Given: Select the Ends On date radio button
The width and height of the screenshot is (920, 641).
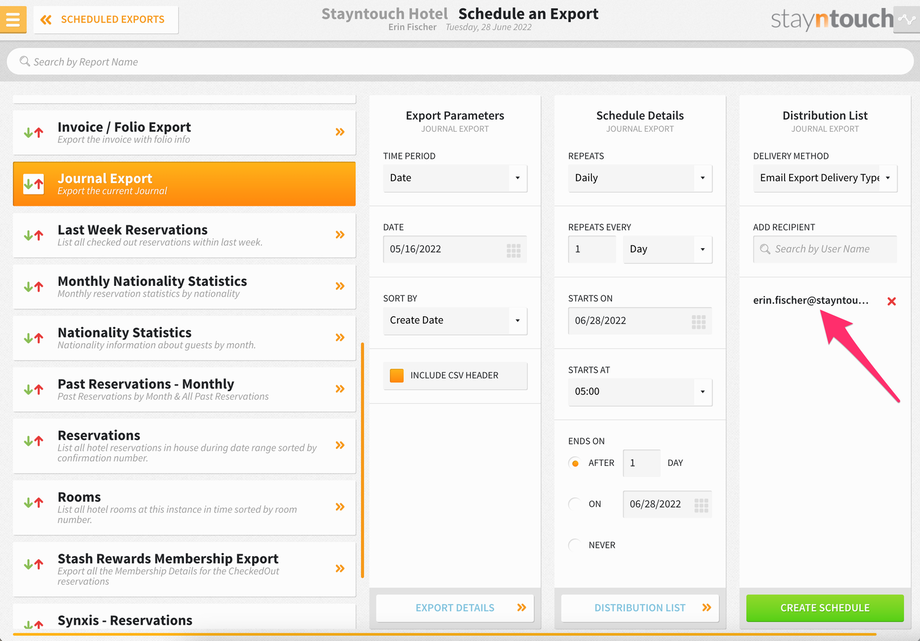Looking at the screenshot, I should click(575, 504).
